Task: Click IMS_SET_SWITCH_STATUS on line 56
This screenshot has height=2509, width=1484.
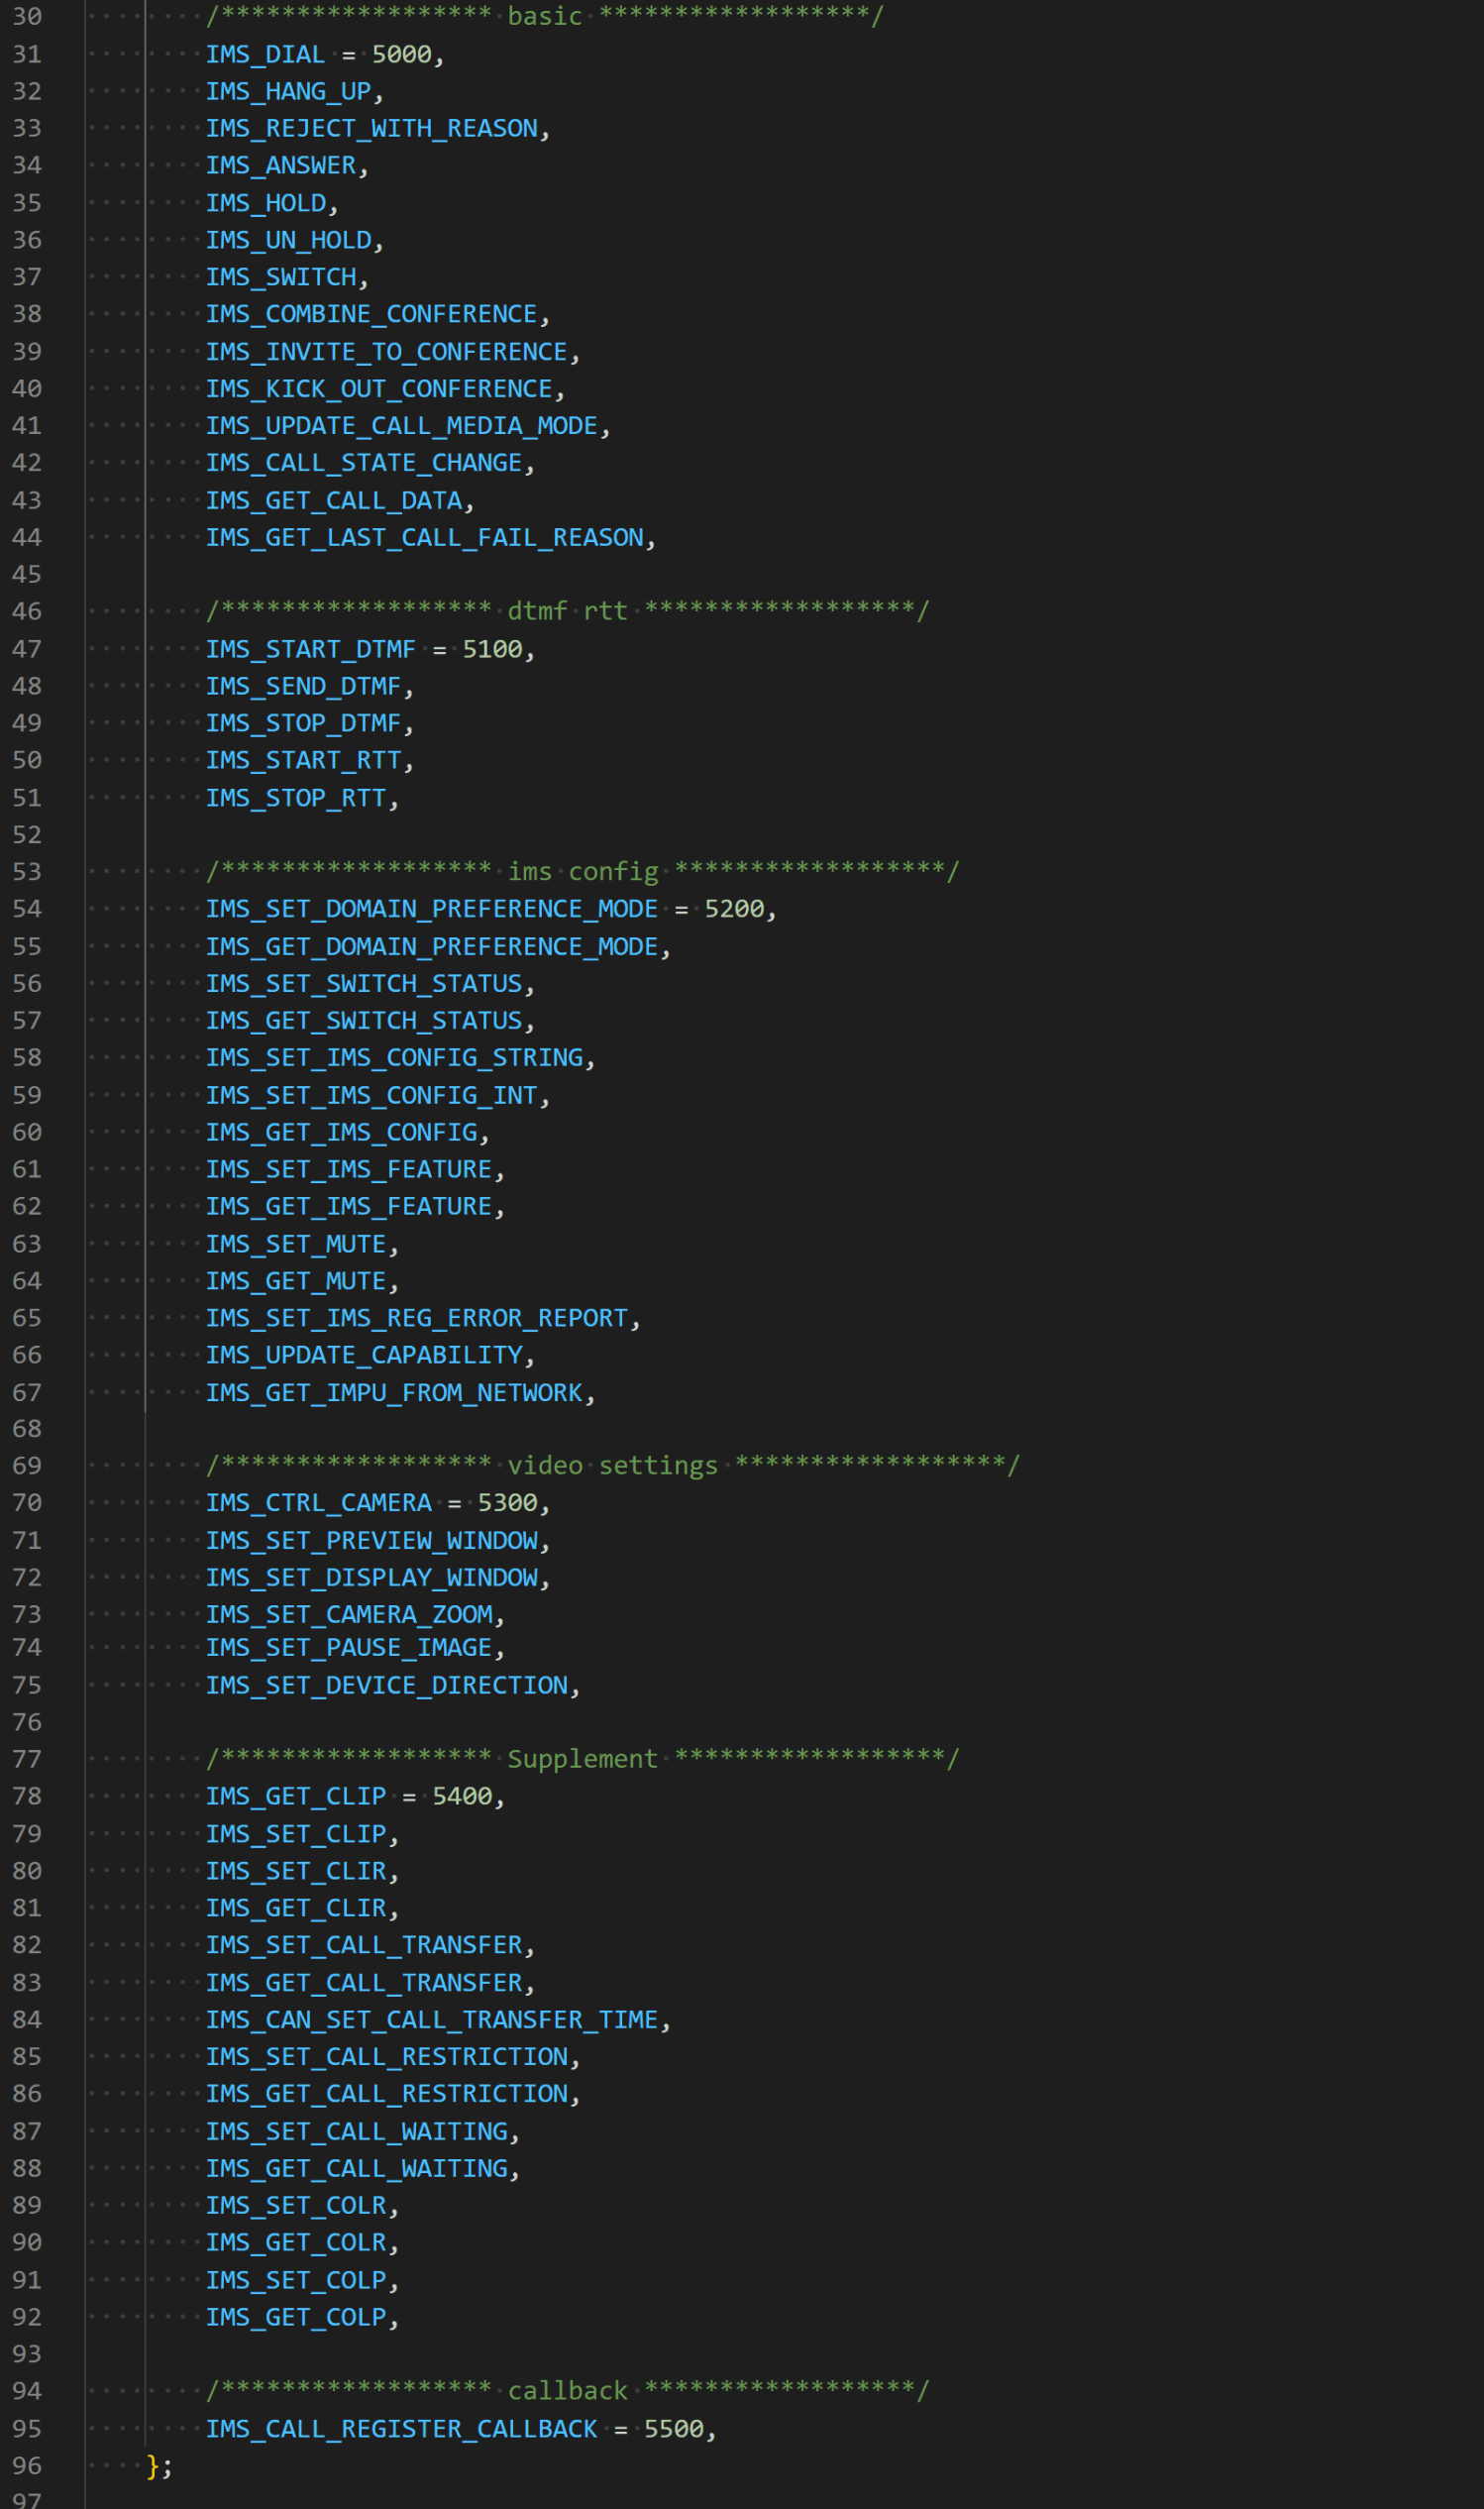Action: [x=364, y=984]
